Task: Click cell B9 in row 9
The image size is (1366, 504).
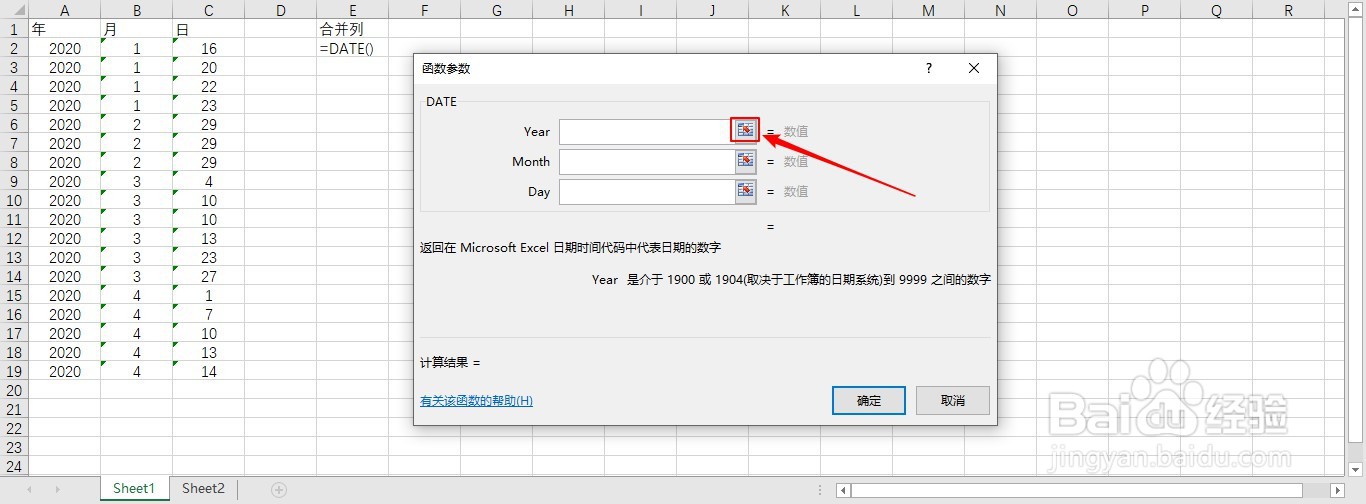Action: 136,181
